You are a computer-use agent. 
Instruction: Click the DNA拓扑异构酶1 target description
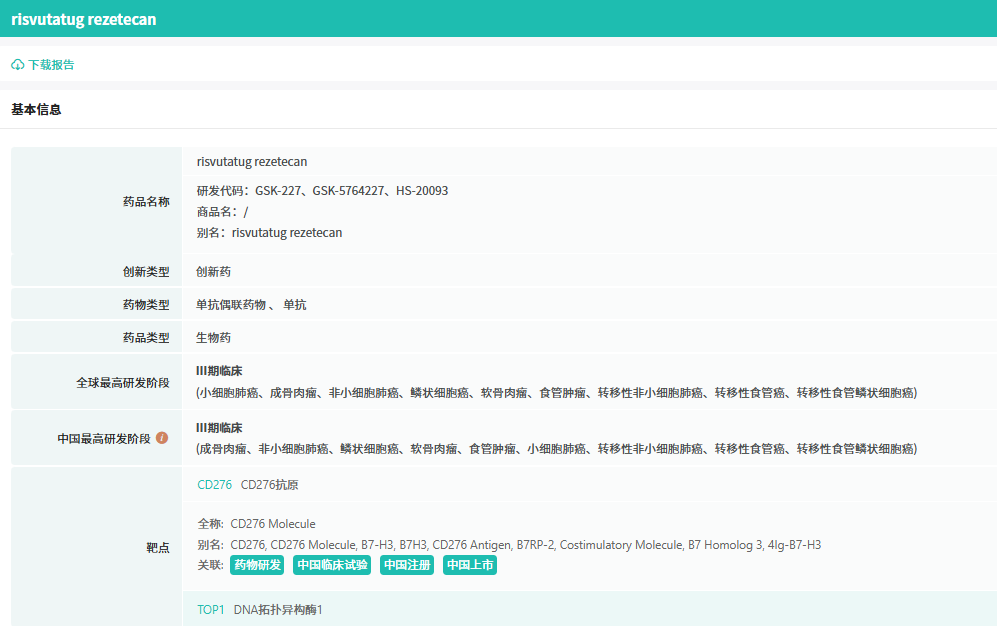[278, 609]
